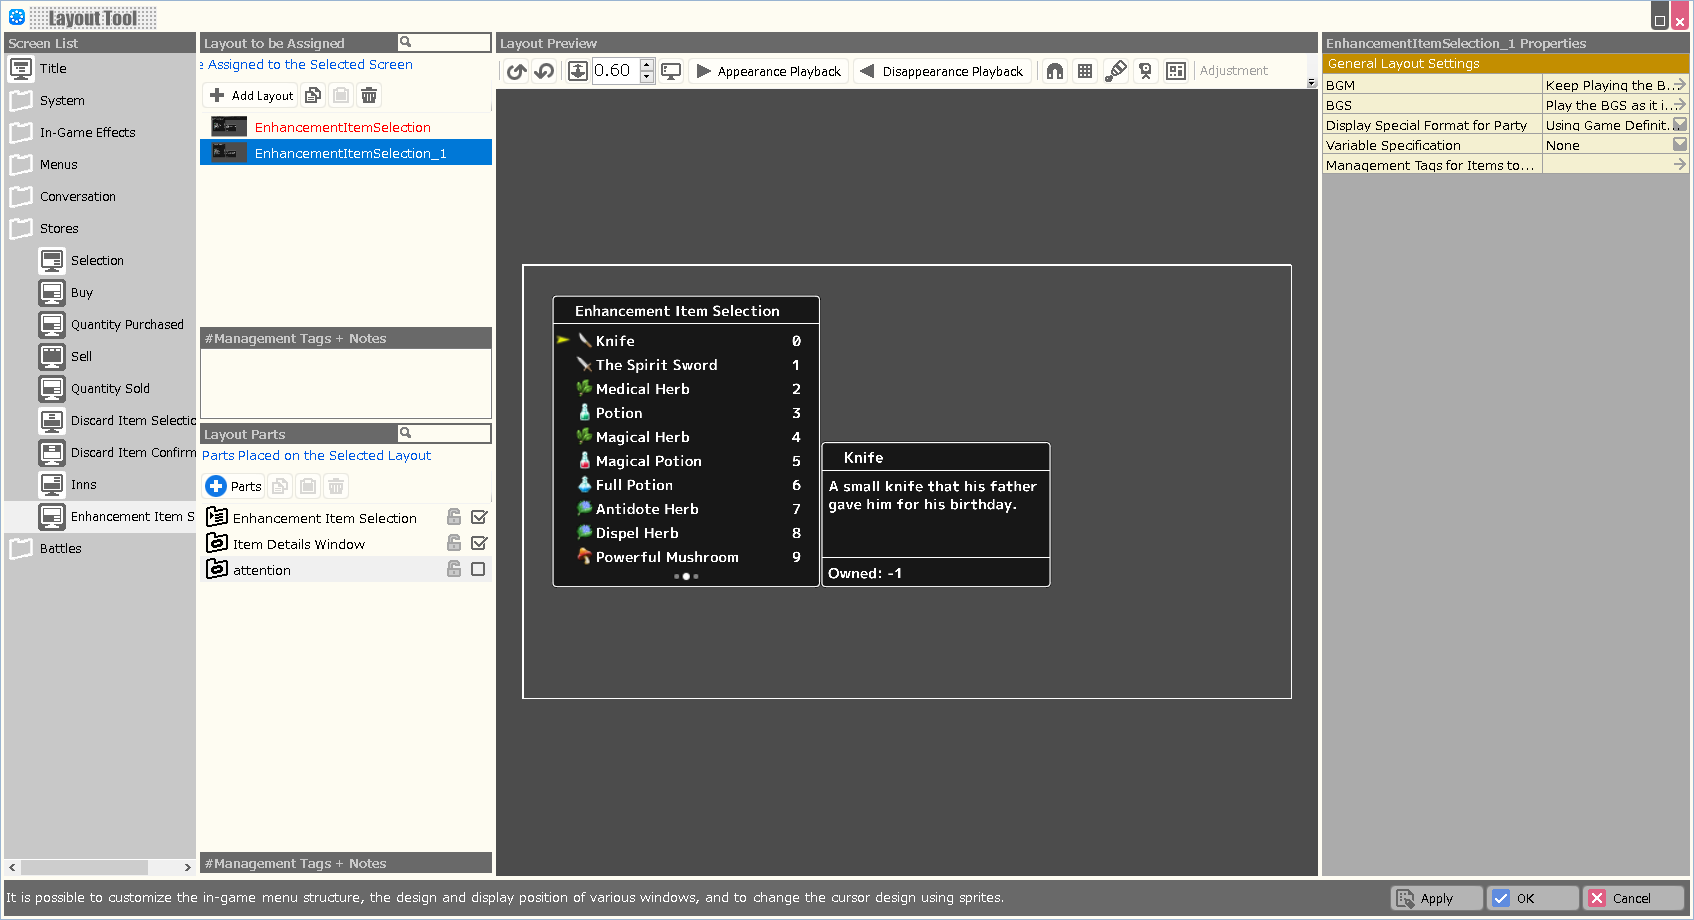Delete the selected layout with trash icon
Screen dimensions: 1694x920
point(369,95)
